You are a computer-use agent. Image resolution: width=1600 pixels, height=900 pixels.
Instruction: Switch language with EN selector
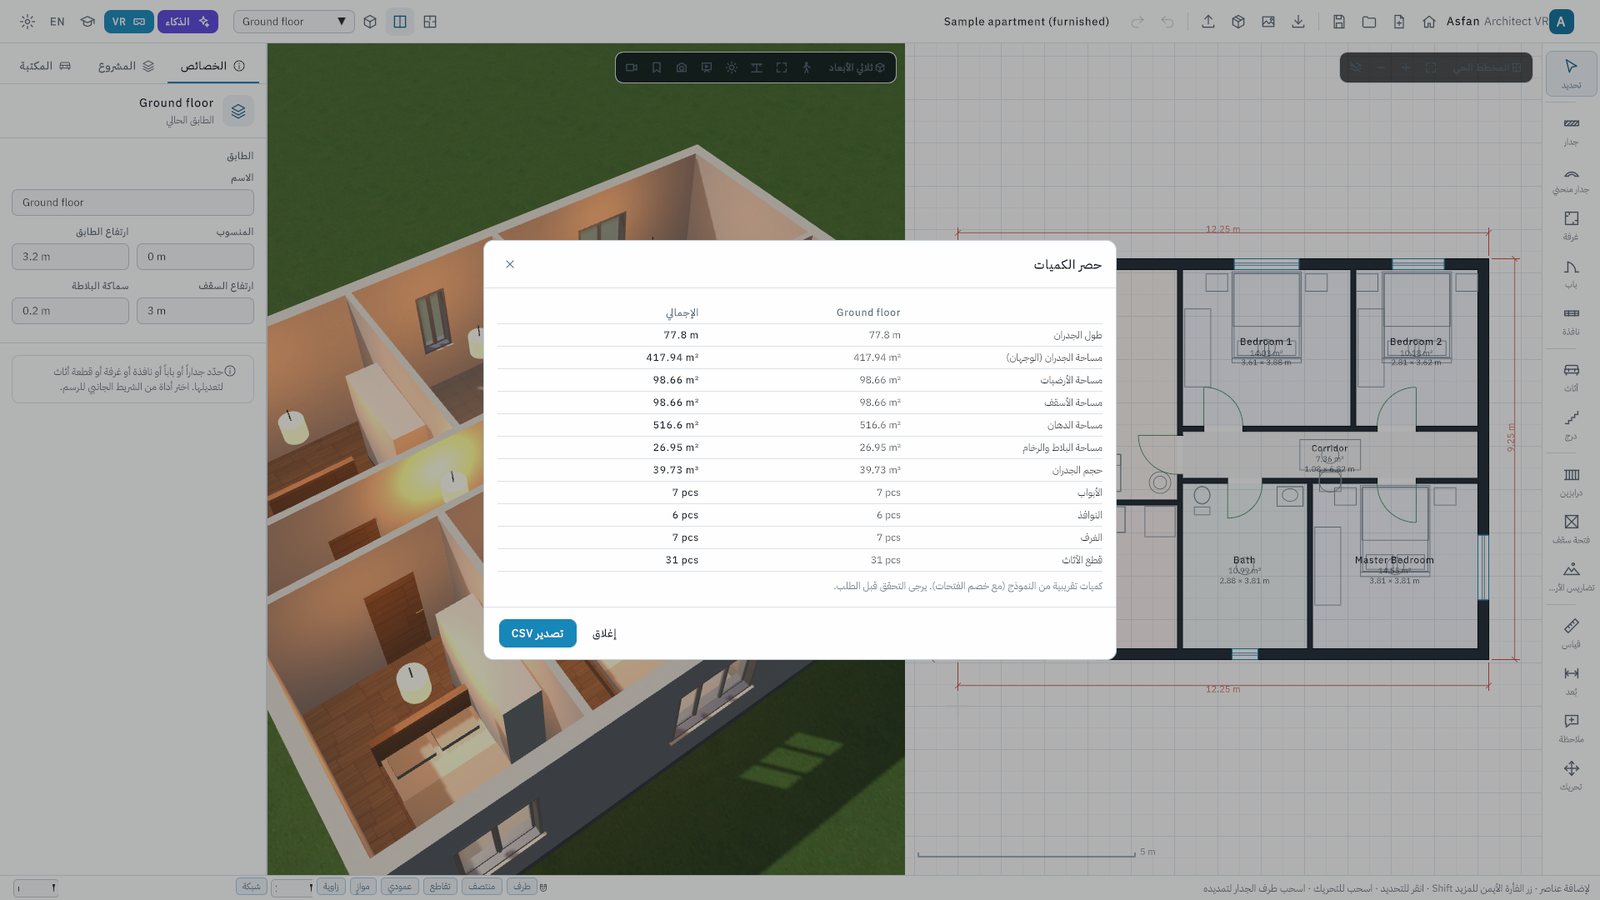[57, 21]
